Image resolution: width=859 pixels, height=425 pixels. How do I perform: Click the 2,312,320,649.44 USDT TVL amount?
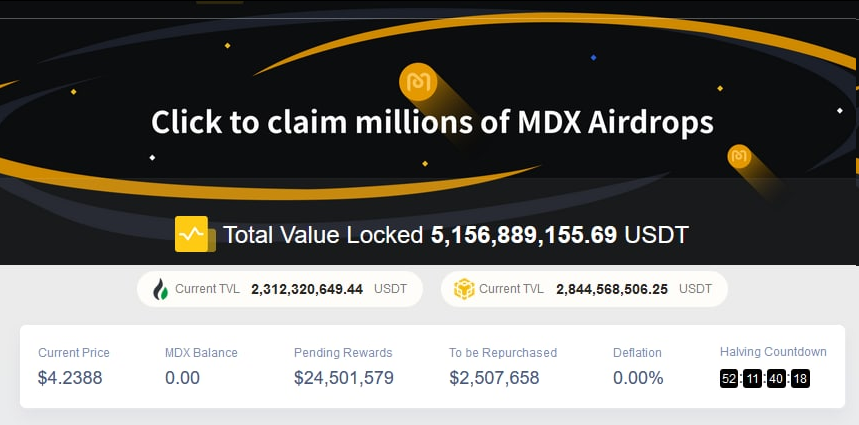tap(307, 289)
